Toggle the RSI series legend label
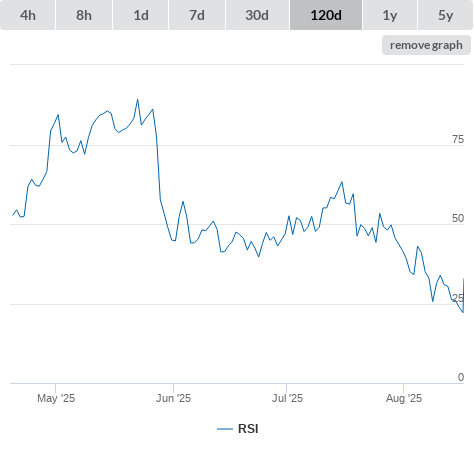The height and width of the screenshot is (455, 474). (x=248, y=429)
